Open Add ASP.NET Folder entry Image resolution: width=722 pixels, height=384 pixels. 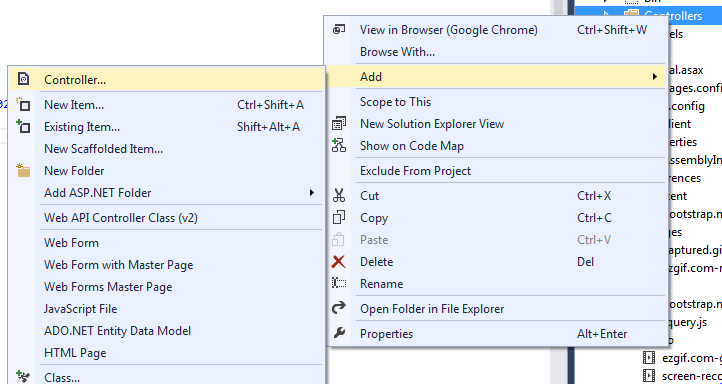click(166, 192)
